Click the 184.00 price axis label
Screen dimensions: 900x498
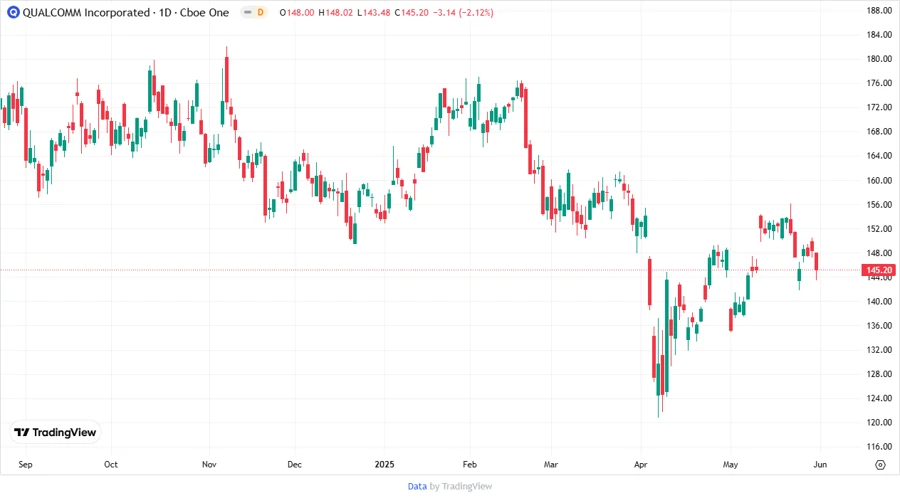coord(879,35)
